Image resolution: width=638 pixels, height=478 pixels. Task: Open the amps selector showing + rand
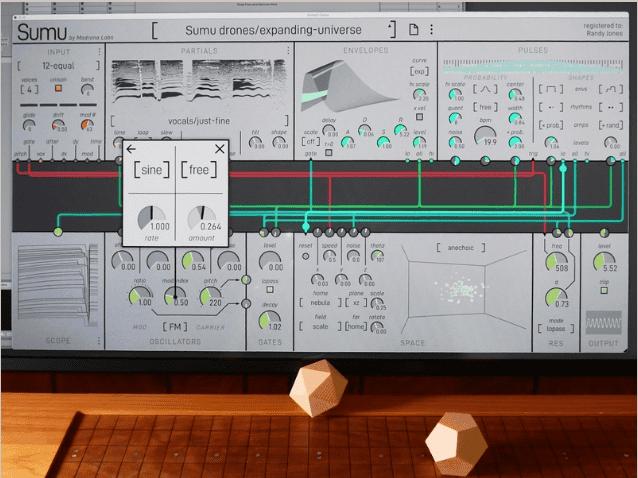pyautogui.click(x=611, y=125)
